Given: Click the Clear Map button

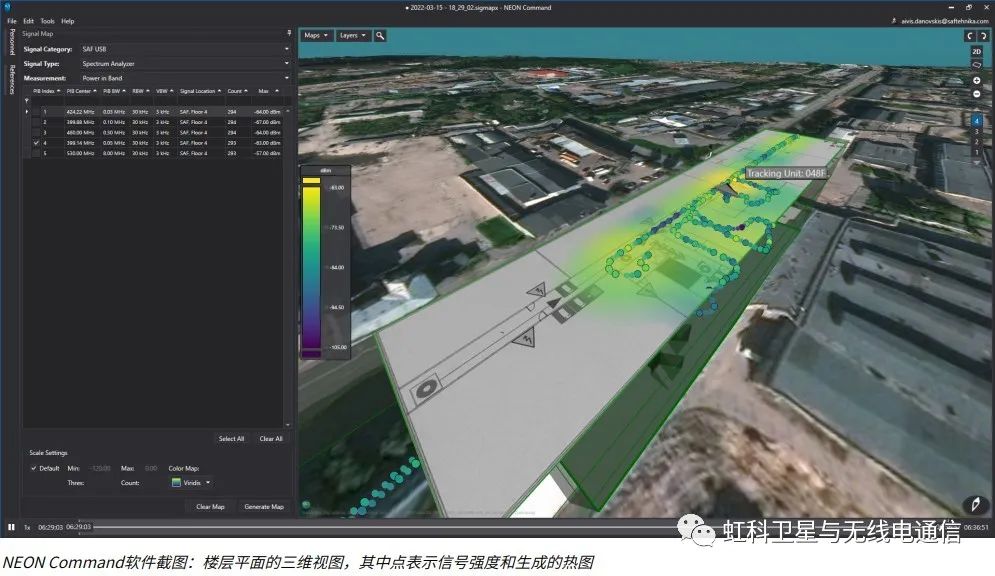Looking at the screenshot, I should (210, 506).
